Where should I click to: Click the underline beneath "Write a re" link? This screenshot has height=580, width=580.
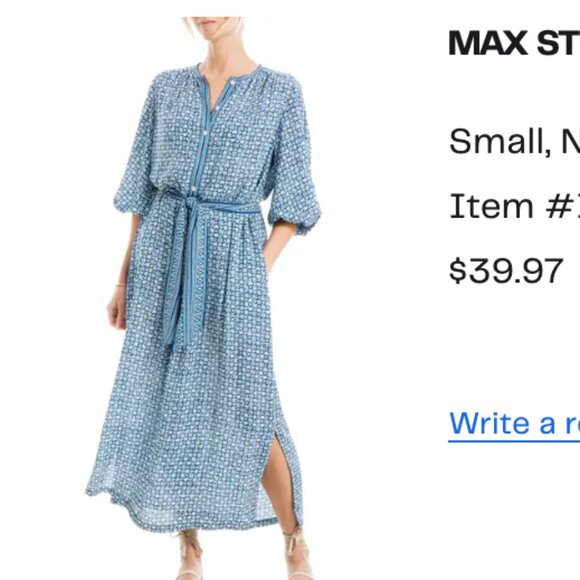514,441
